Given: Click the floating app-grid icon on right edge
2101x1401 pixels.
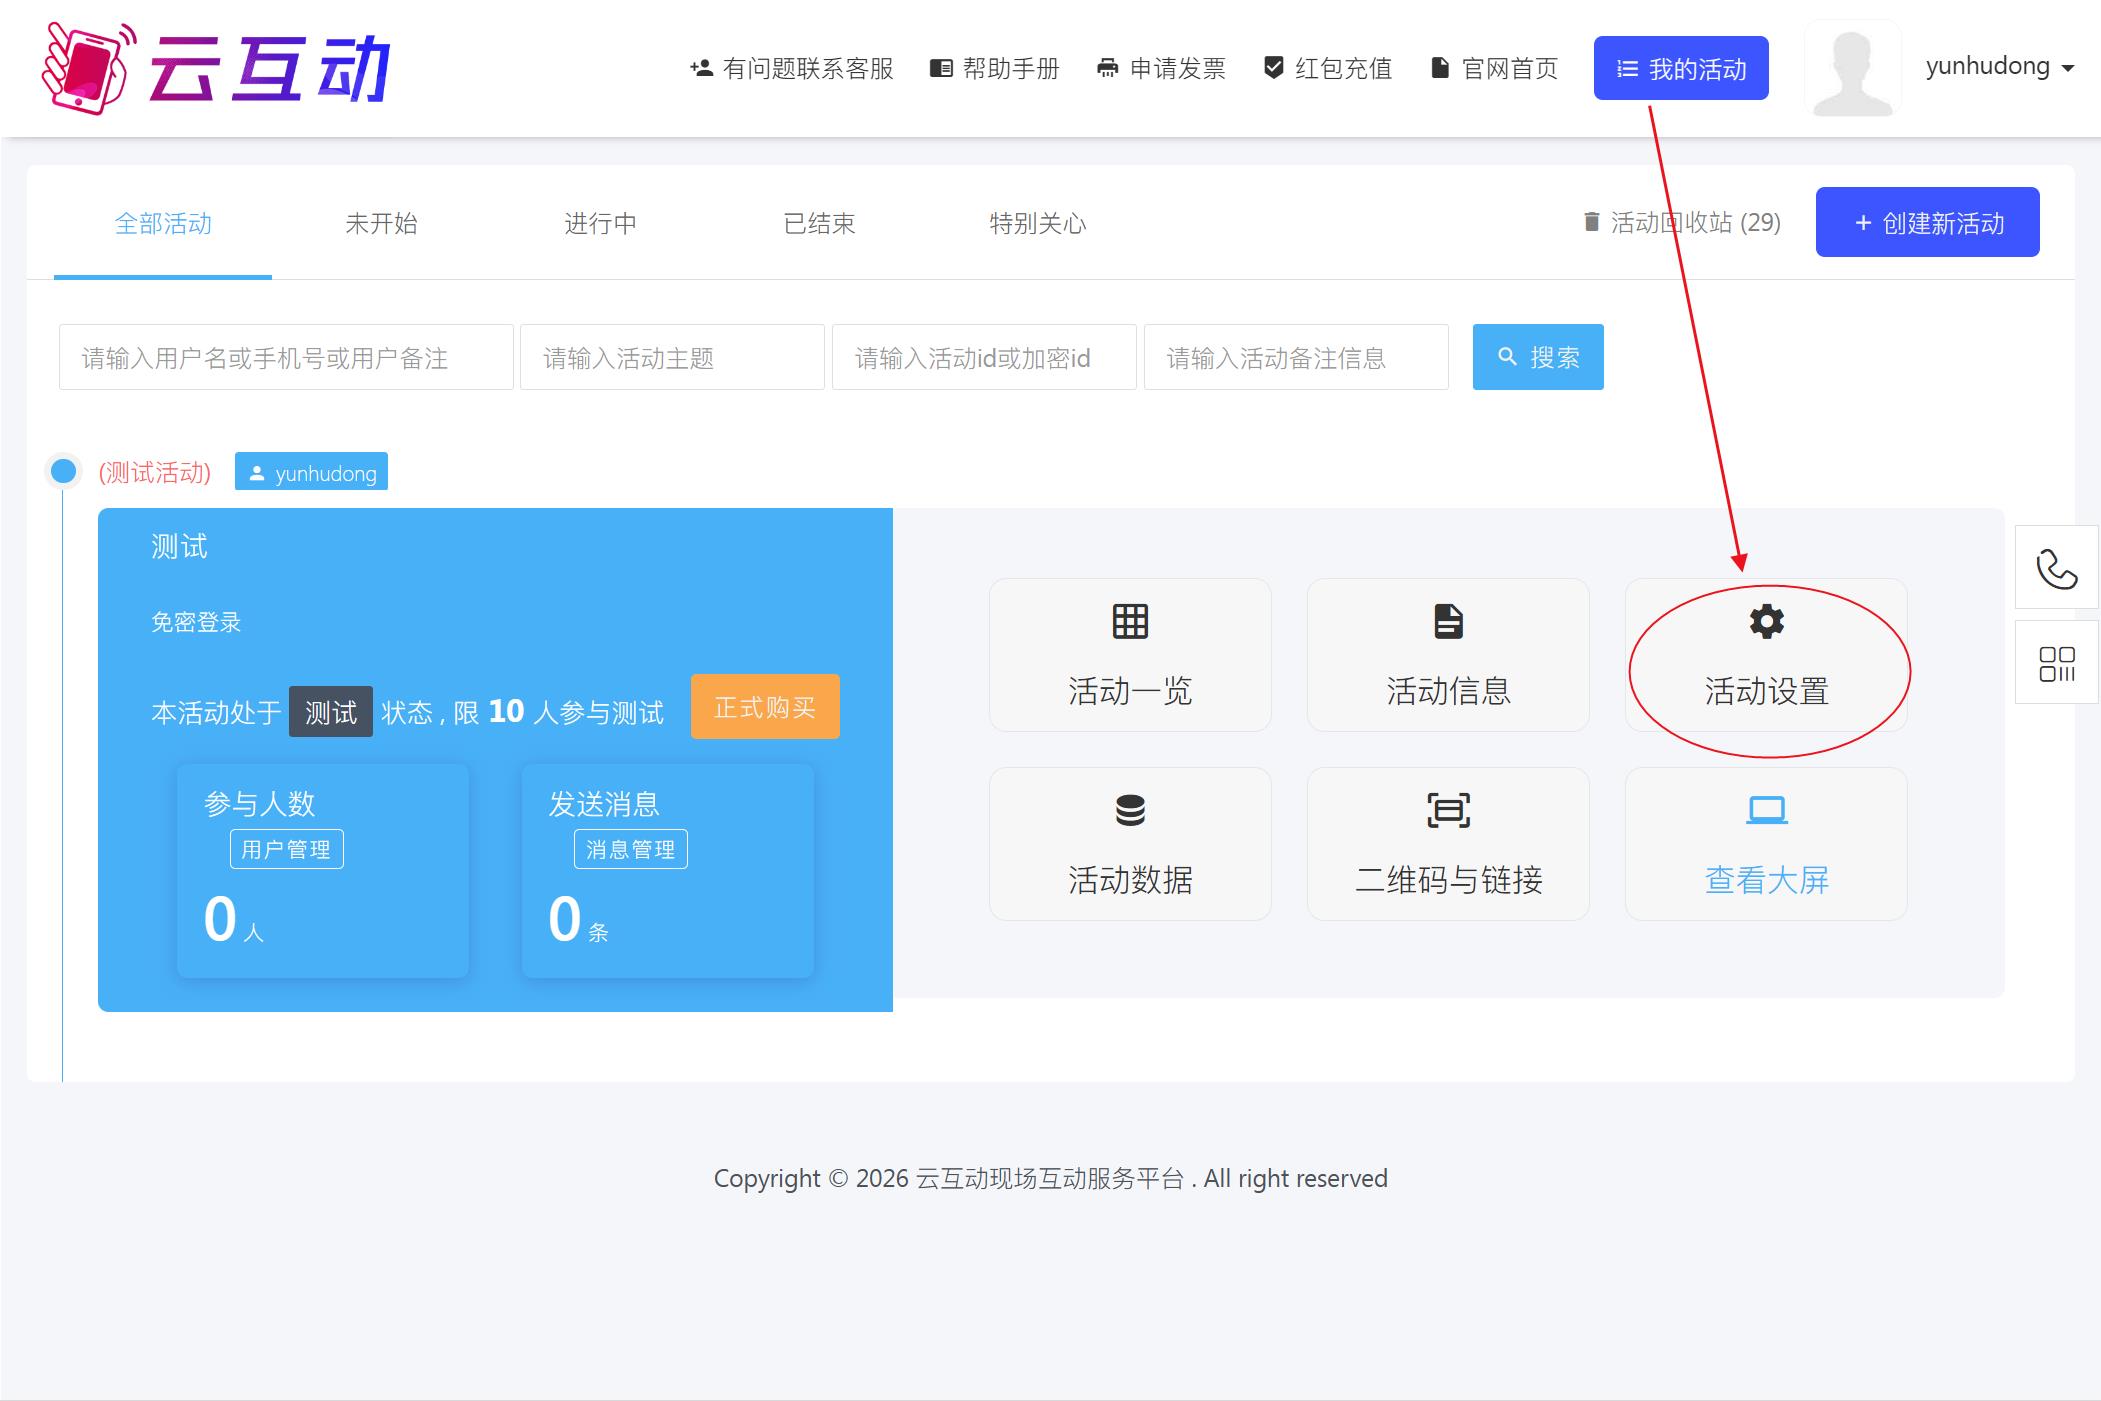Looking at the screenshot, I should pos(2056,662).
